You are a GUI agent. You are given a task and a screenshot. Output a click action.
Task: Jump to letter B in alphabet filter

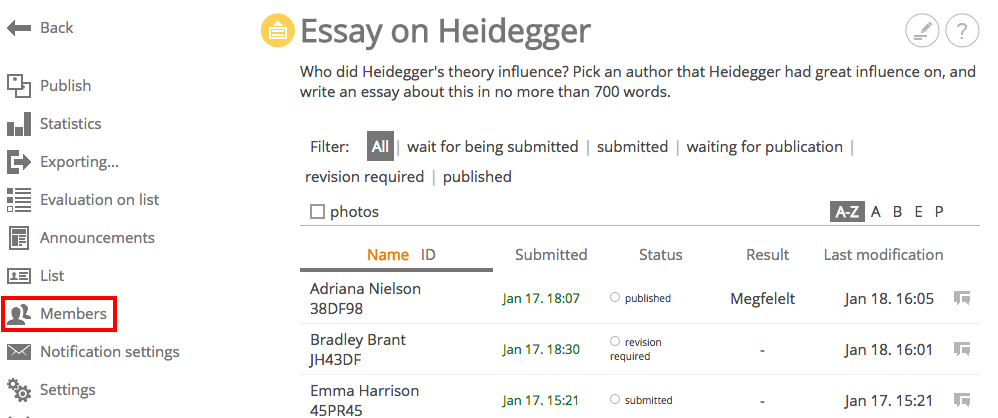click(897, 212)
